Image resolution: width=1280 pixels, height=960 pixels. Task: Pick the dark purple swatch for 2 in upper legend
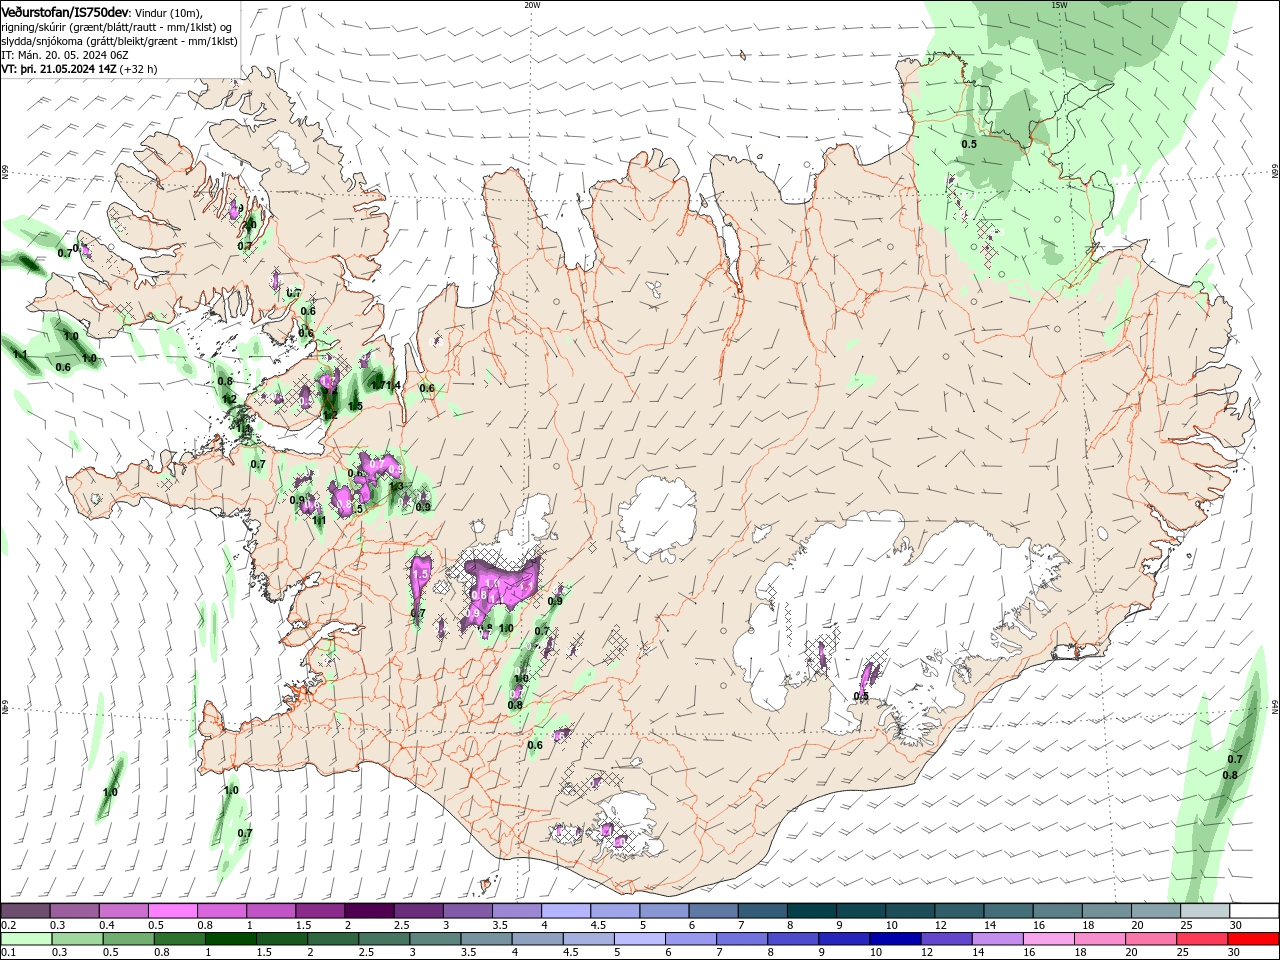click(368, 911)
